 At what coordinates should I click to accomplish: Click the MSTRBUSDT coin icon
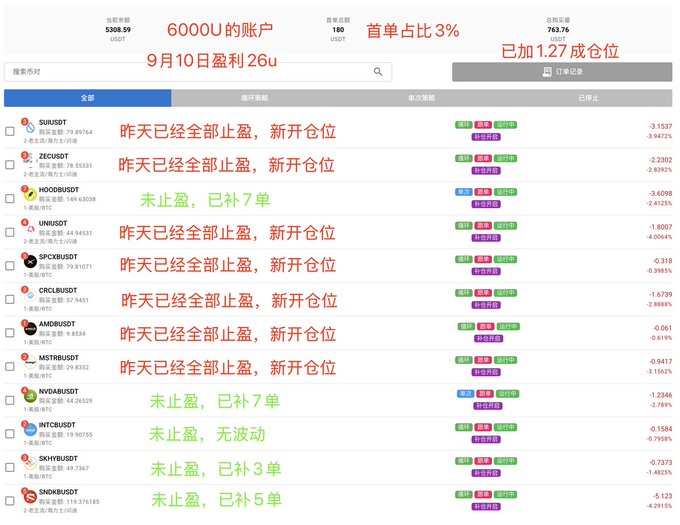tap(30, 362)
